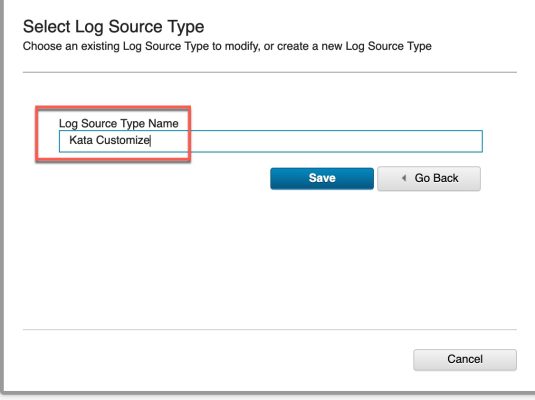535x400 pixels.
Task: Click the 'Back' text on the Go Back button
Action: (x=446, y=178)
